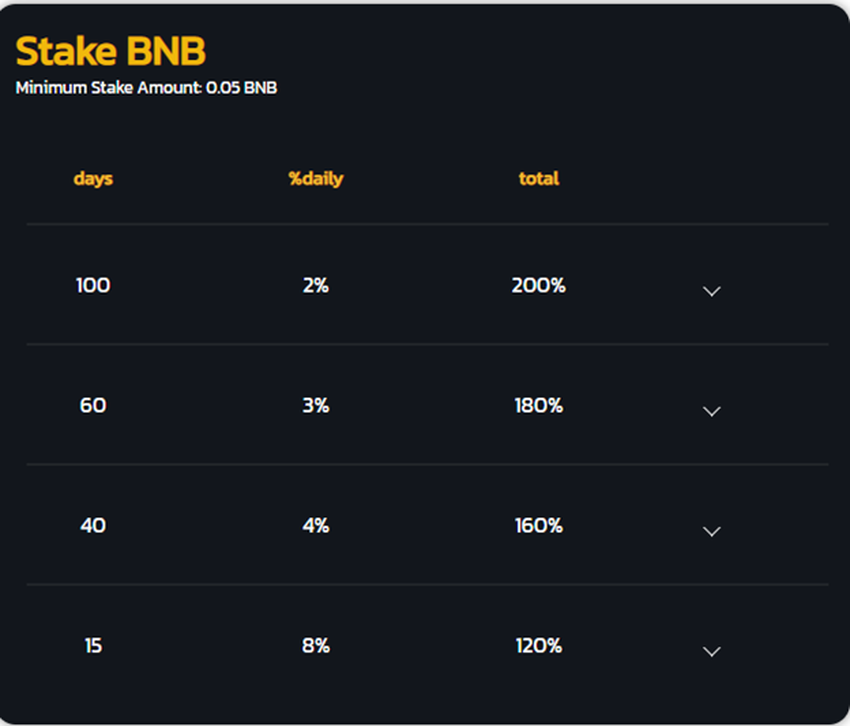The height and width of the screenshot is (726, 850).
Task: Click the 'total' column header
Action: 538,179
